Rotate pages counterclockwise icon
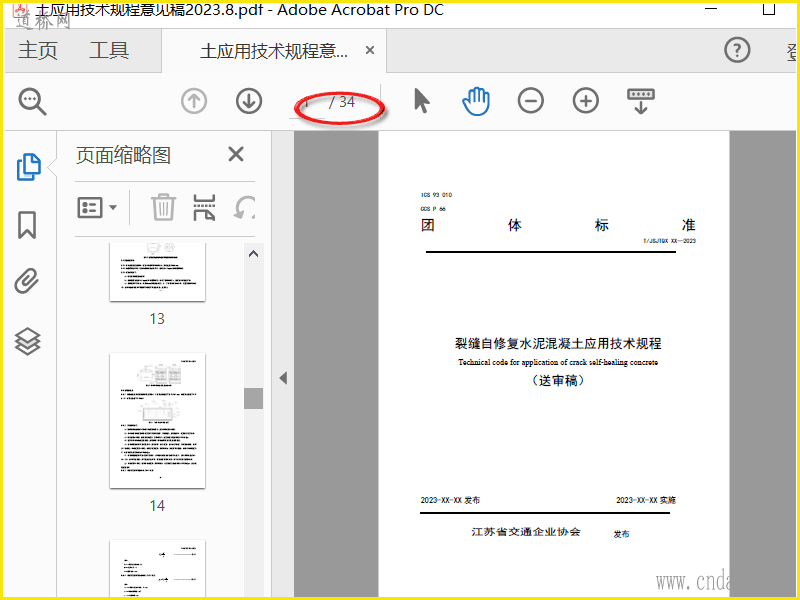This screenshot has height=600, width=800. (x=244, y=208)
